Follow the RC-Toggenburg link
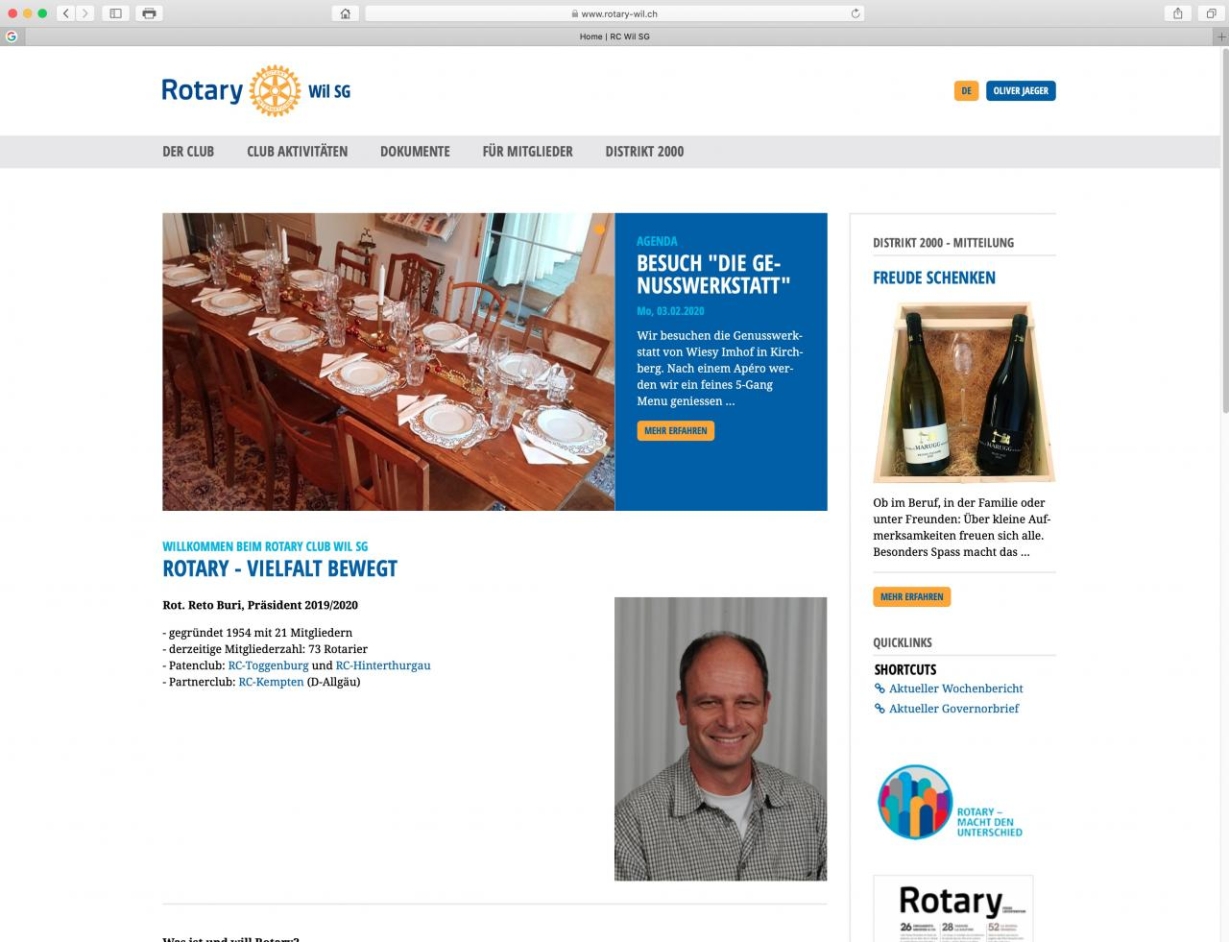Screen dimensions: 1229x942 (268, 665)
